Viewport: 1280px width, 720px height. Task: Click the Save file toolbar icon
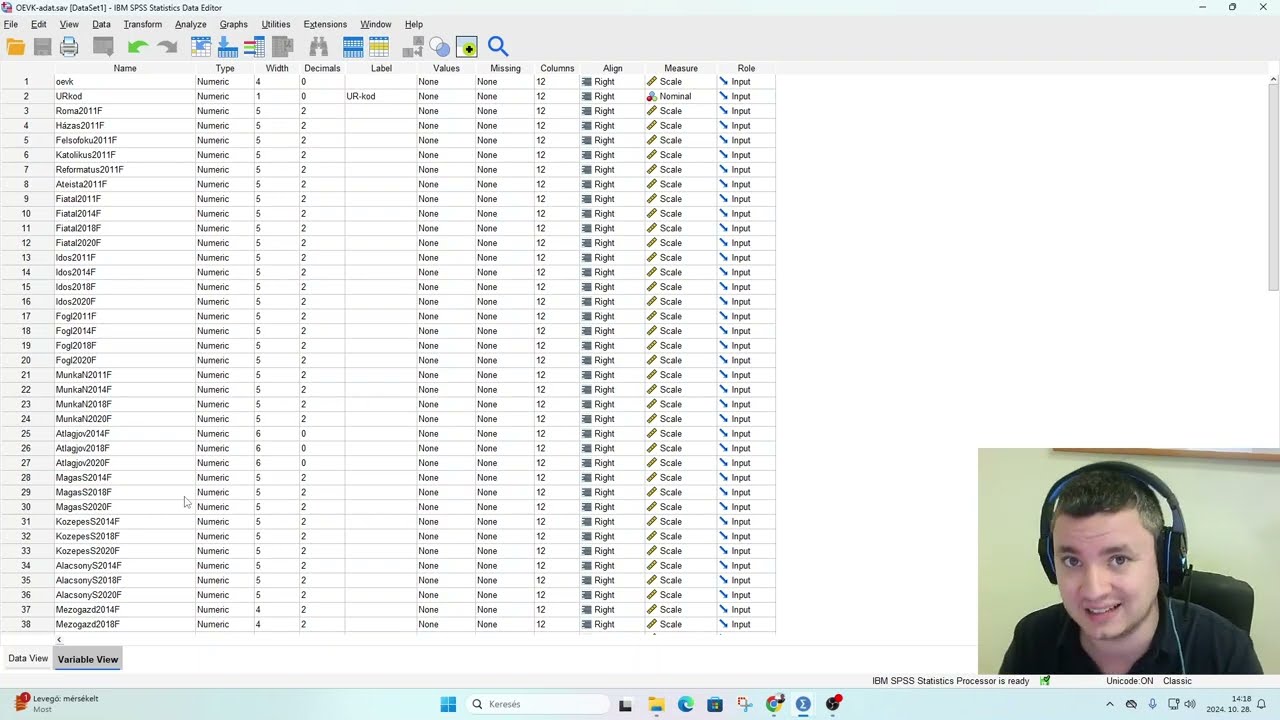click(x=42, y=46)
